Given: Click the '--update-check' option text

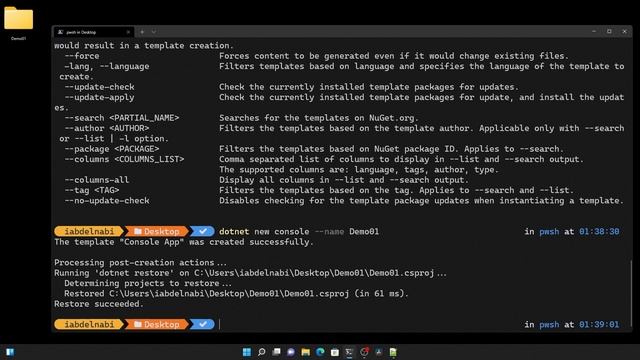Looking at the screenshot, I should pyautogui.click(x=99, y=87).
